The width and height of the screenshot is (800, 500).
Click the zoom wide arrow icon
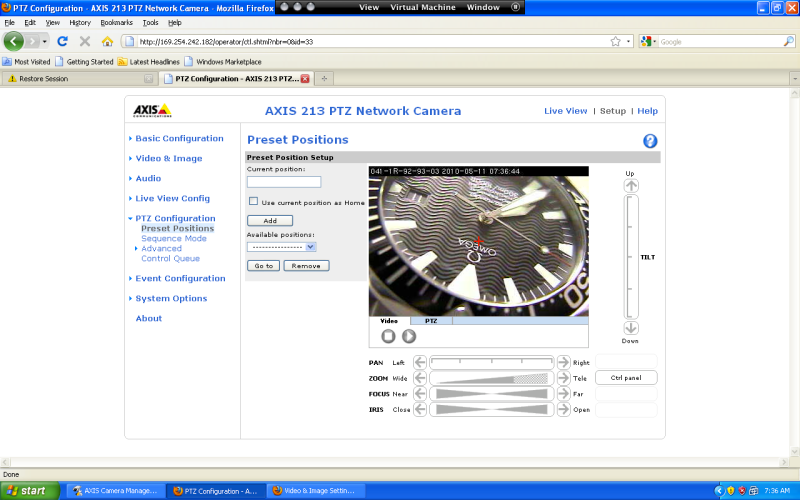tap(419, 378)
